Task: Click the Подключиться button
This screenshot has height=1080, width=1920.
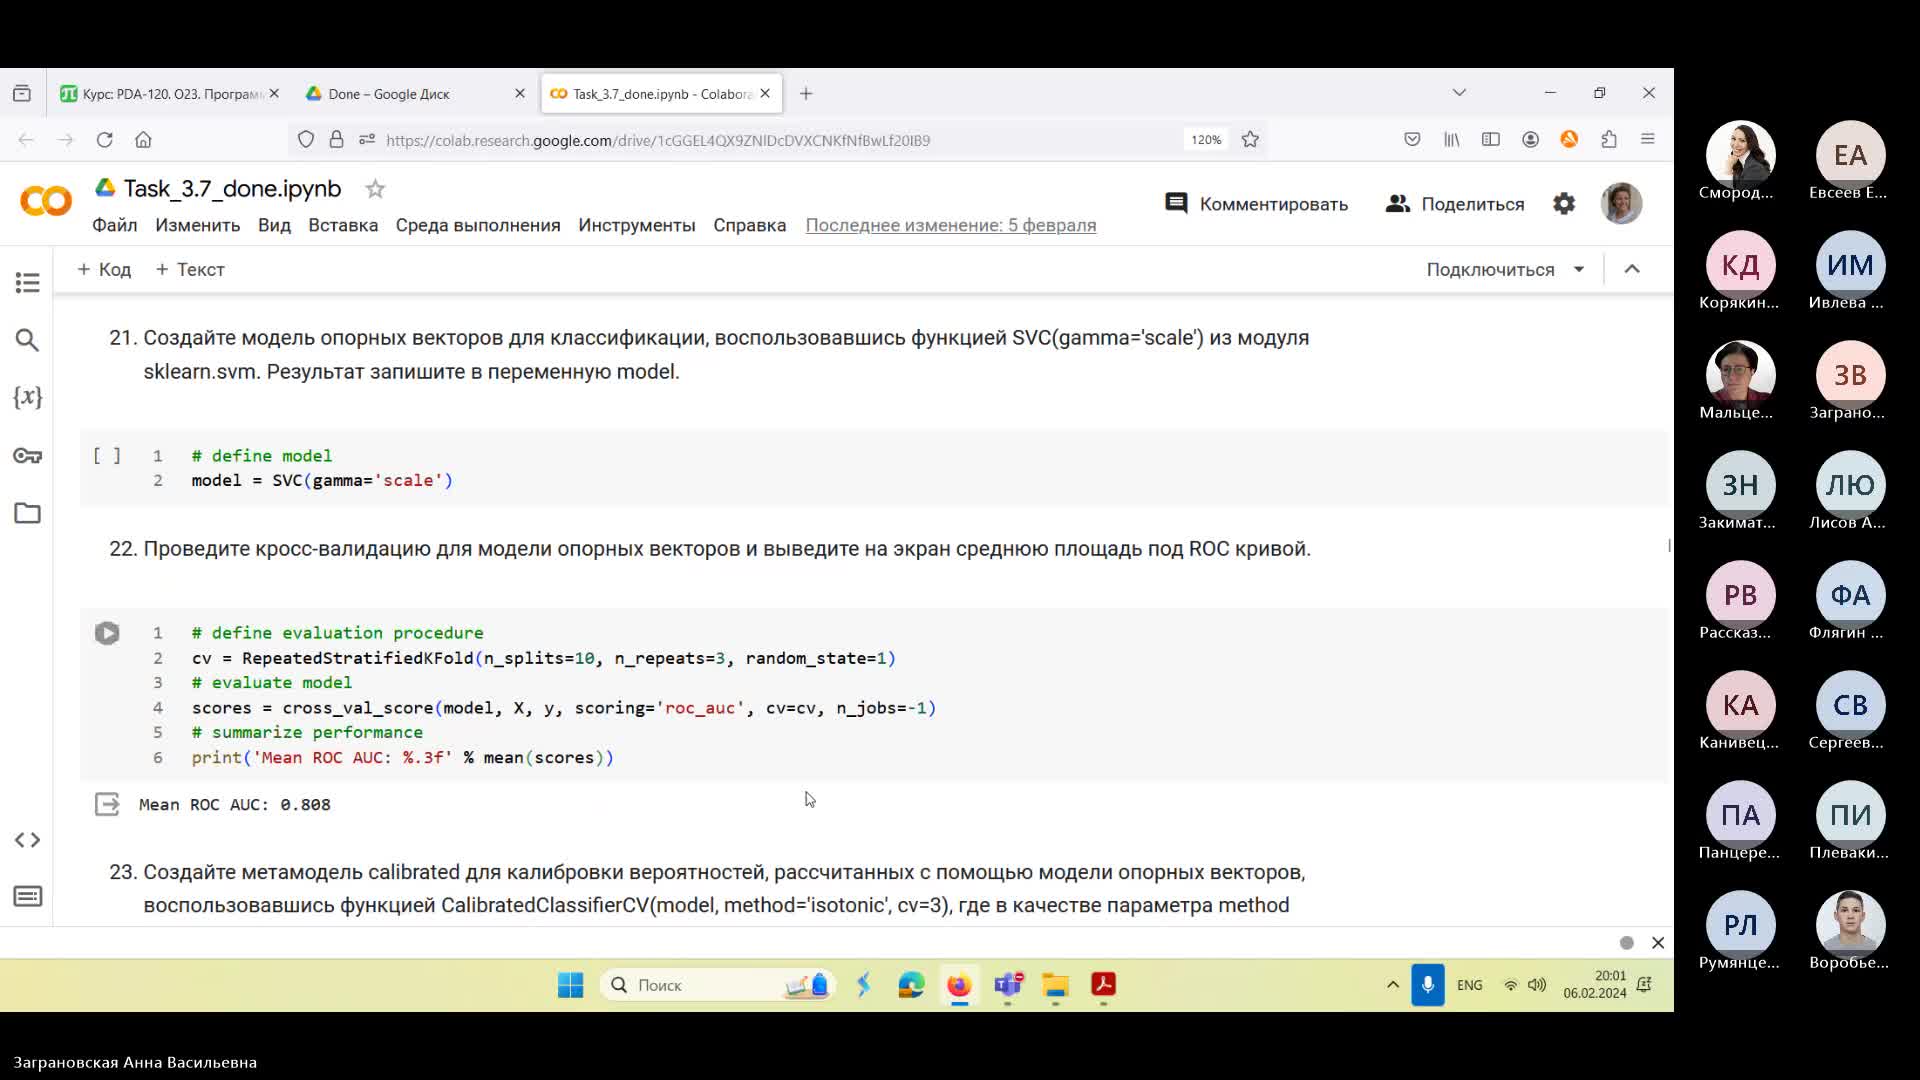Action: click(1490, 269)
